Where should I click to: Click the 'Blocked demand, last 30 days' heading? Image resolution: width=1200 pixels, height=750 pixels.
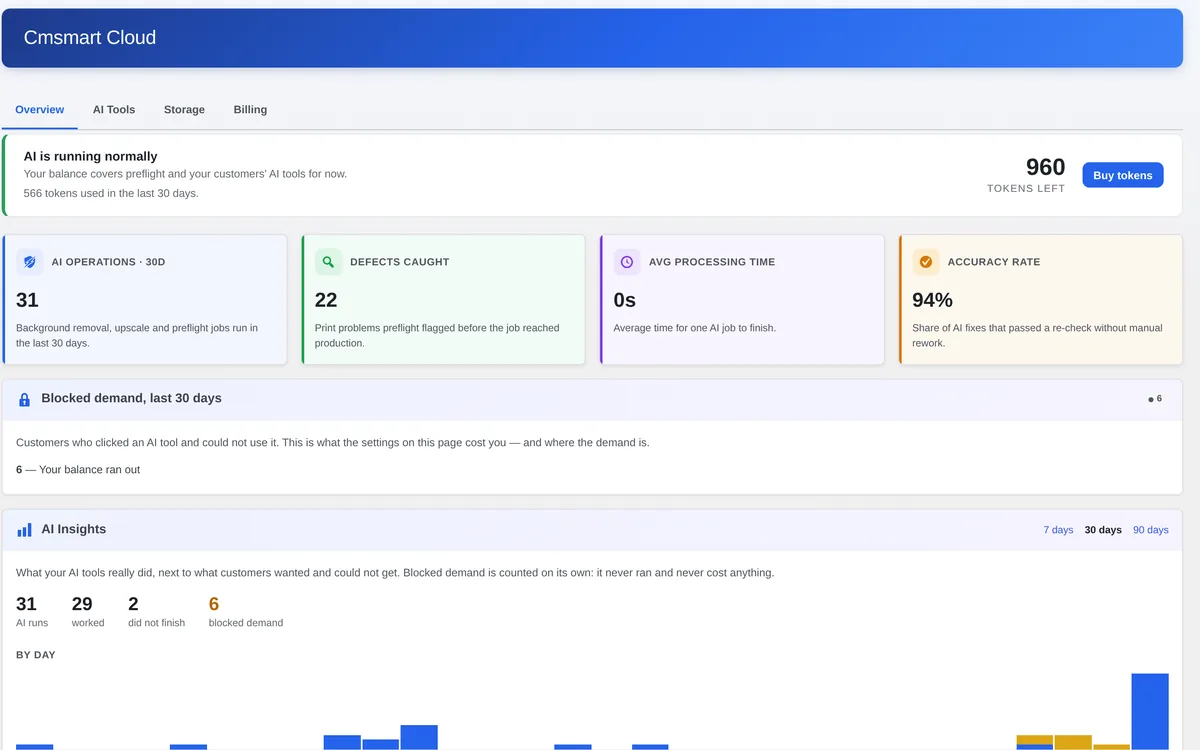pyautogui.click(x=131, y=398)
